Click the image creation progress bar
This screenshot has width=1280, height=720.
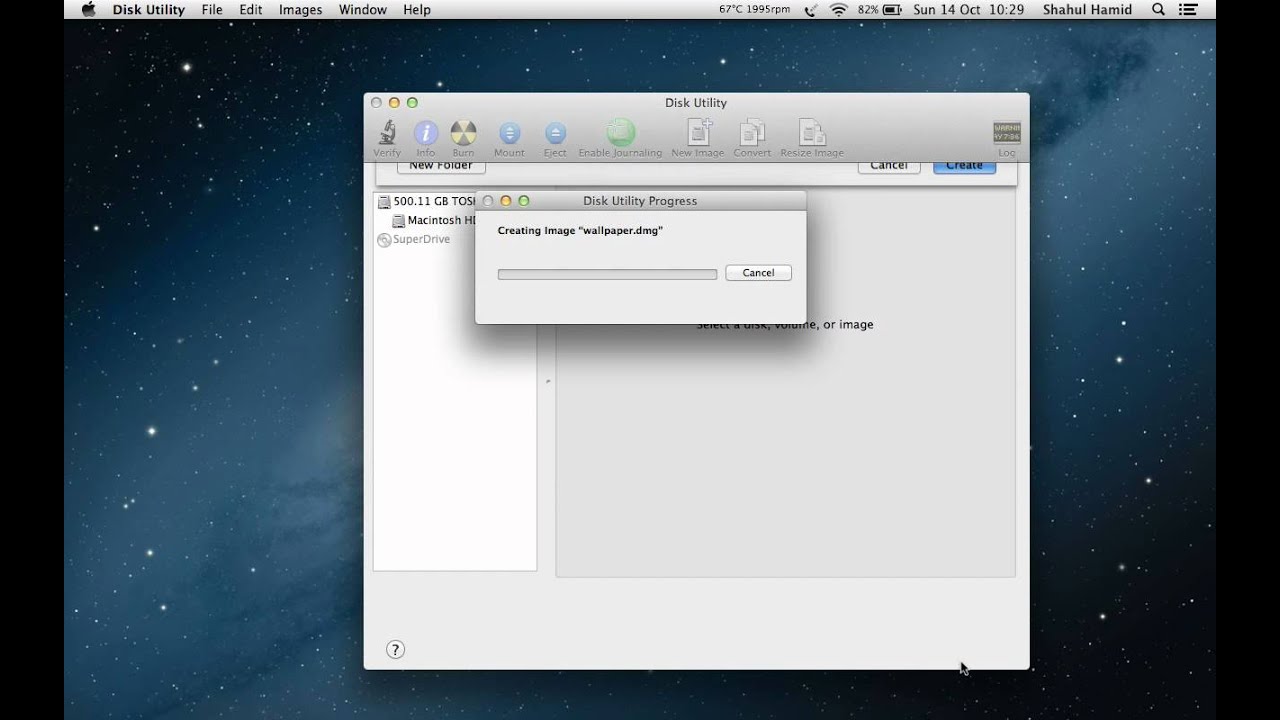(x=607, y=274)
